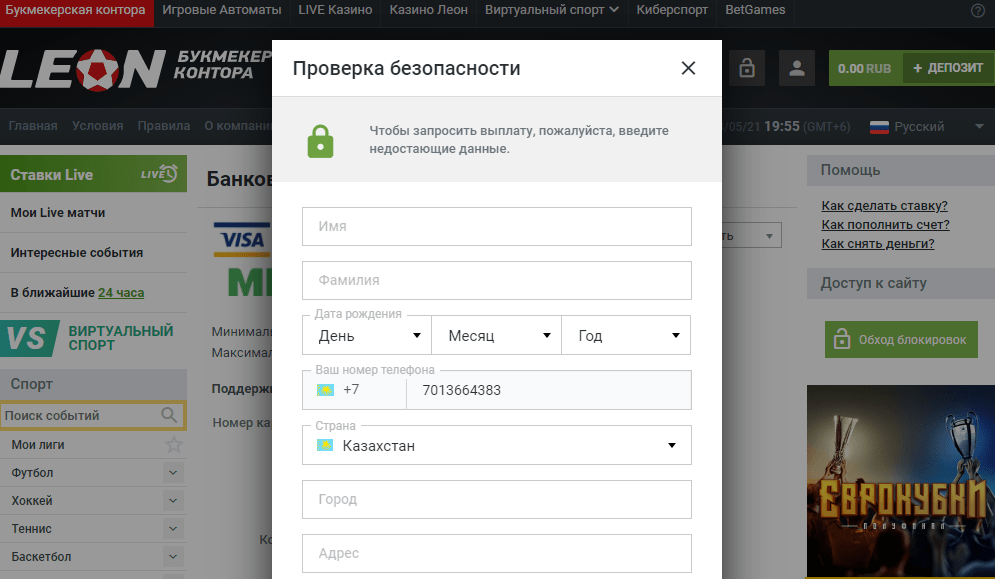This screenshot has width=995, height=579.
Task: Click the padlock icon in the top header
Action: pyautogui.click(x=746, y=68)
